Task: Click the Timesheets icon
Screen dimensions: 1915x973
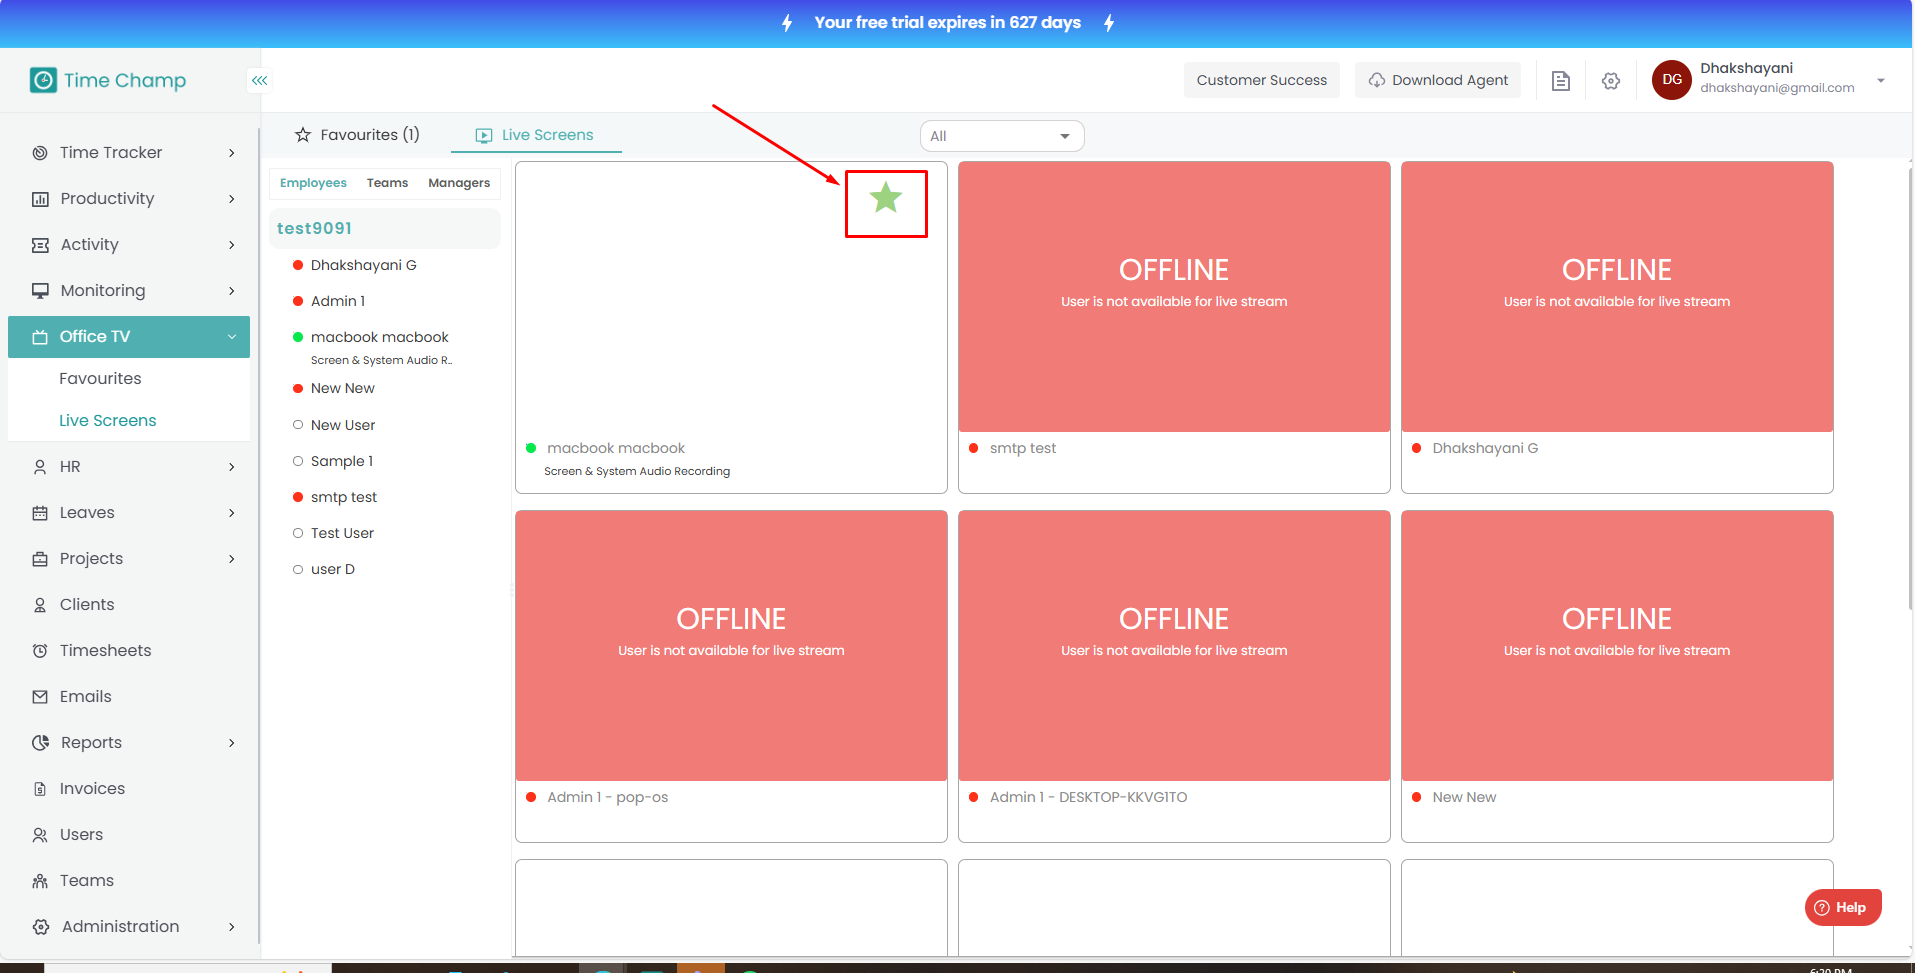Action: click(x=40, y=651)
